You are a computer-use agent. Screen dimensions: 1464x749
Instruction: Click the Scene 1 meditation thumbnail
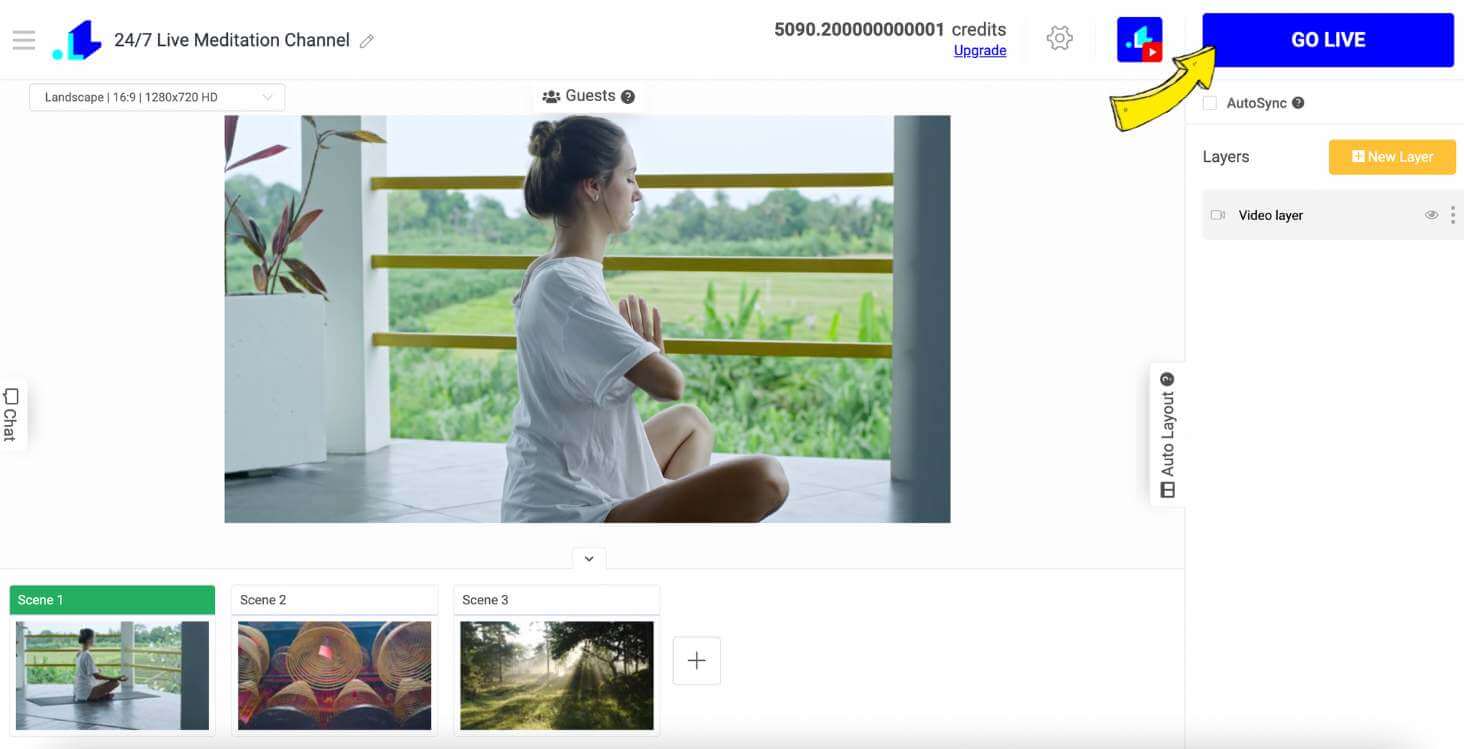[x=112, y=676]
